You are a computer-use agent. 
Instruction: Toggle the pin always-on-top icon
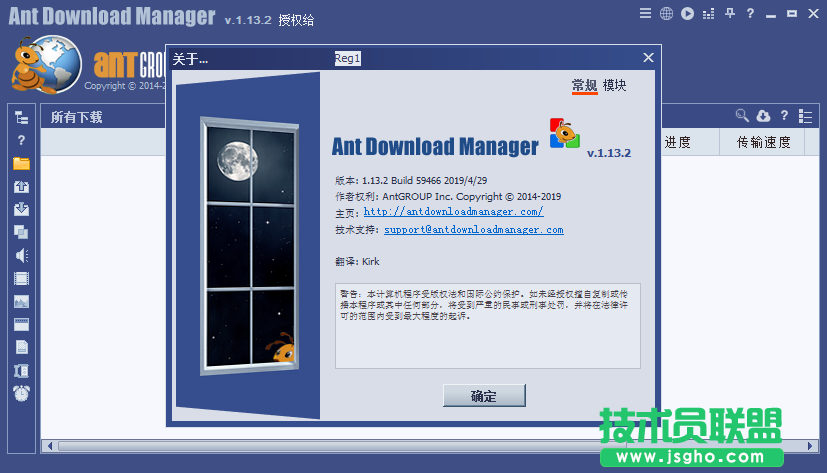click(729, 14)
